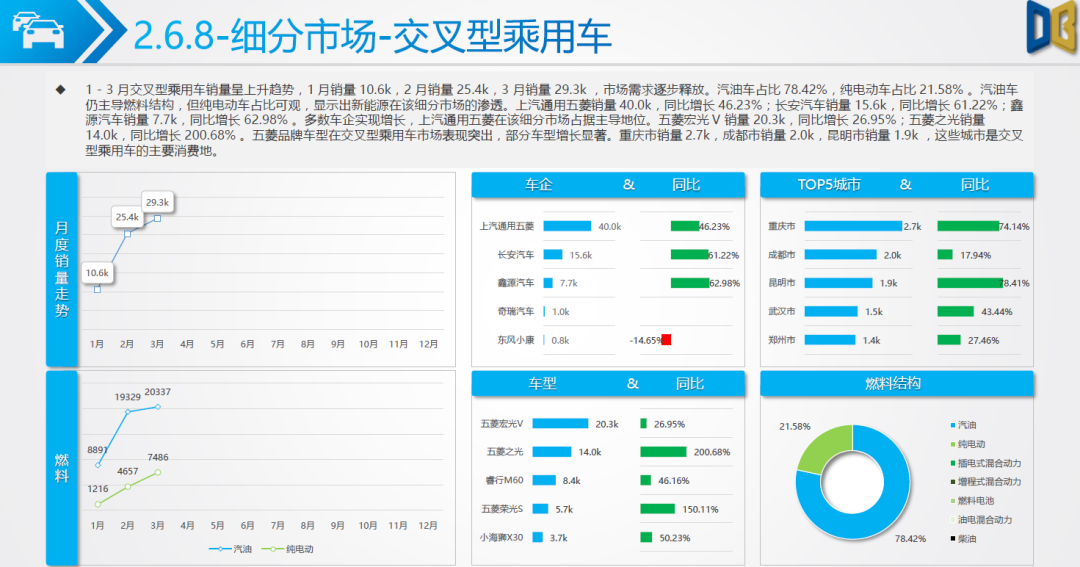Click the 7486 electric March data point
This screenshot has width=1080, height=567.
pyautogui.click(x=158, y=472)
